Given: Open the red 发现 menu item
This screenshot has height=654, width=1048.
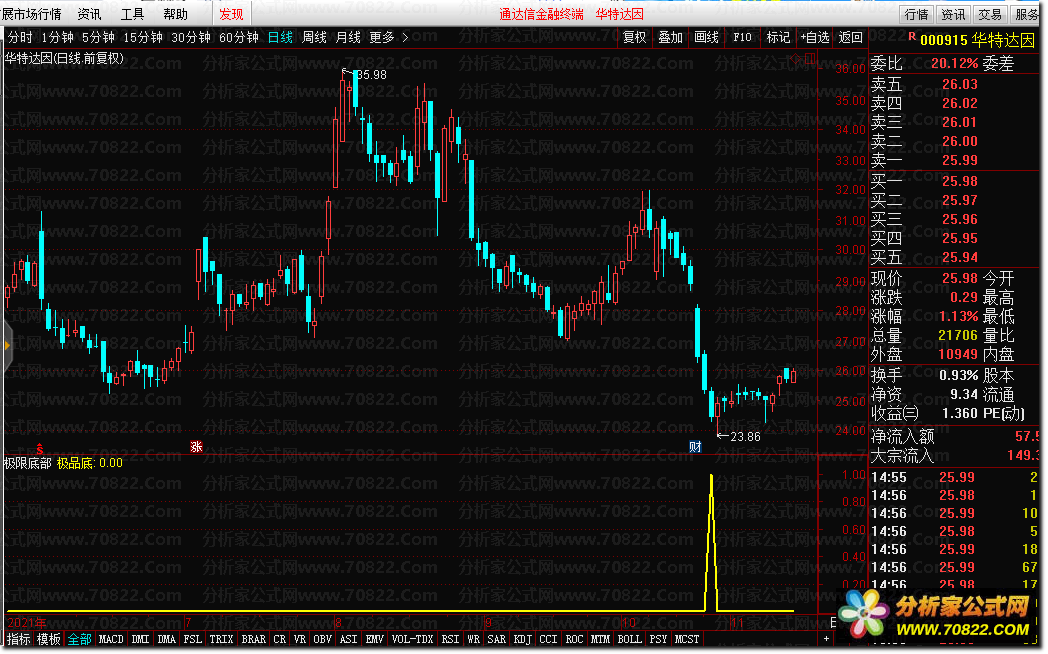Looking at the screenshot, I should tap(231, 14).
